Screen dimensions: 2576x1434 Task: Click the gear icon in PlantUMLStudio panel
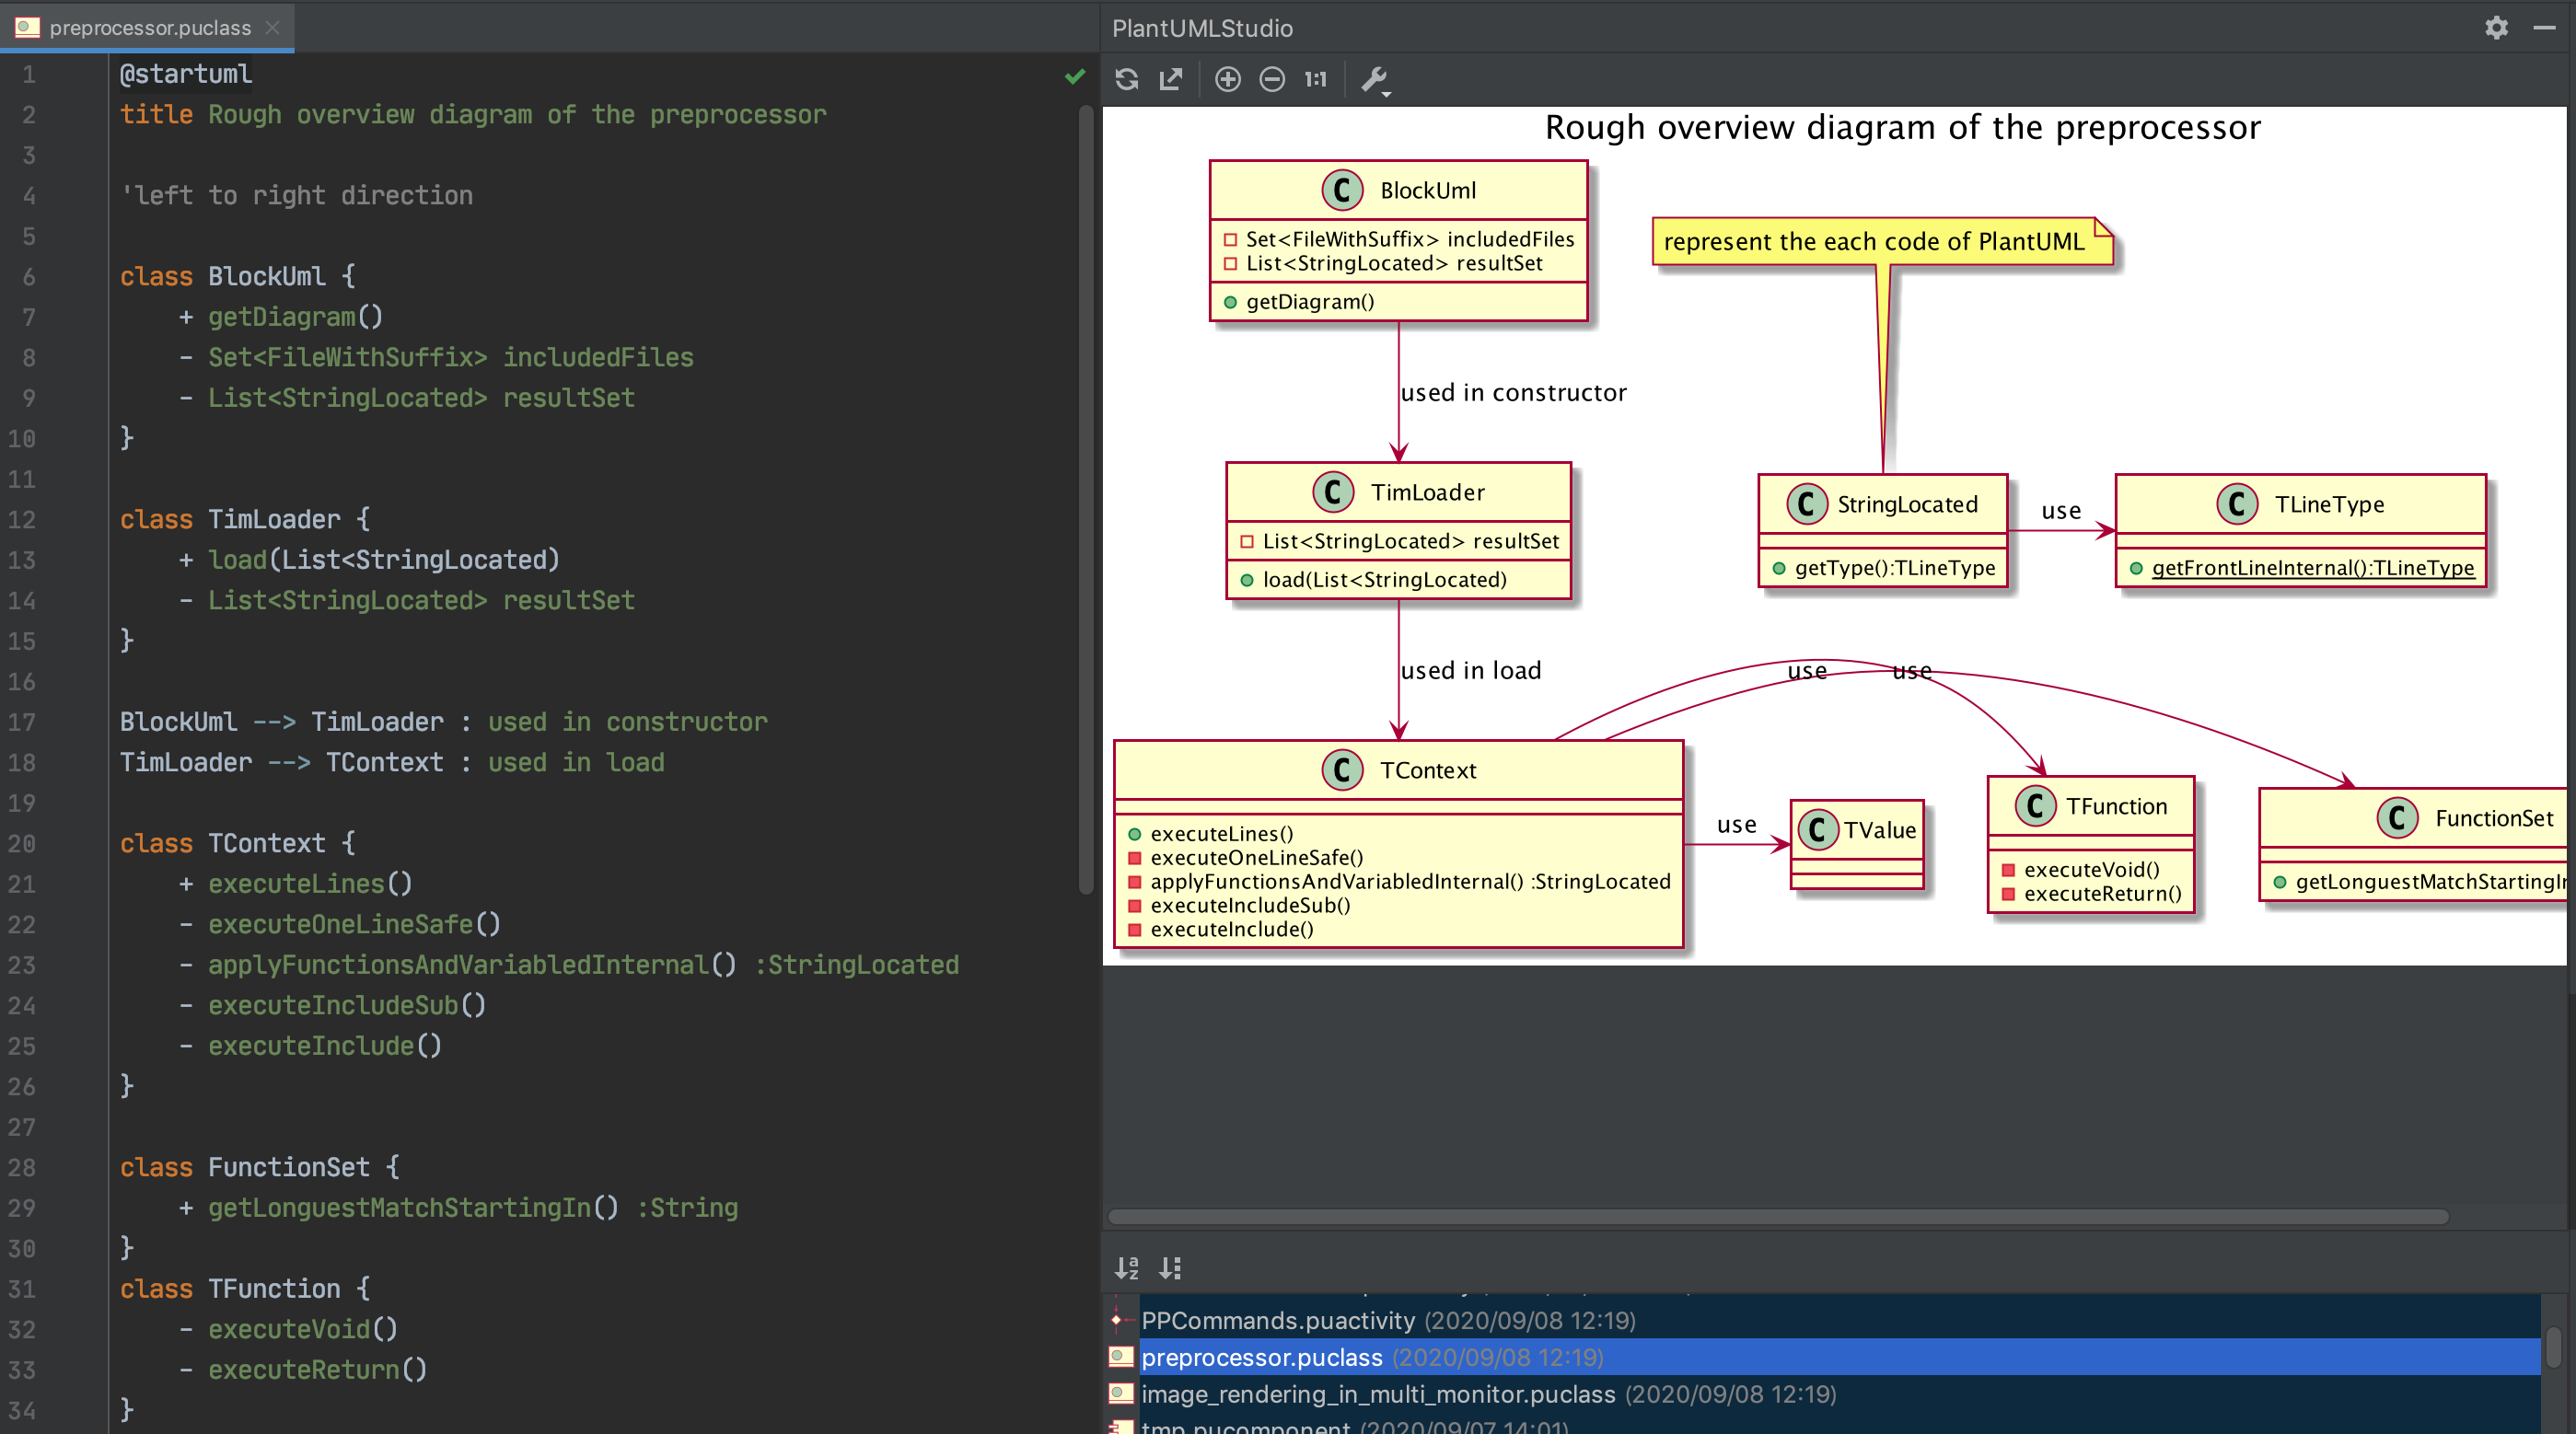[x=2496, y=28]
